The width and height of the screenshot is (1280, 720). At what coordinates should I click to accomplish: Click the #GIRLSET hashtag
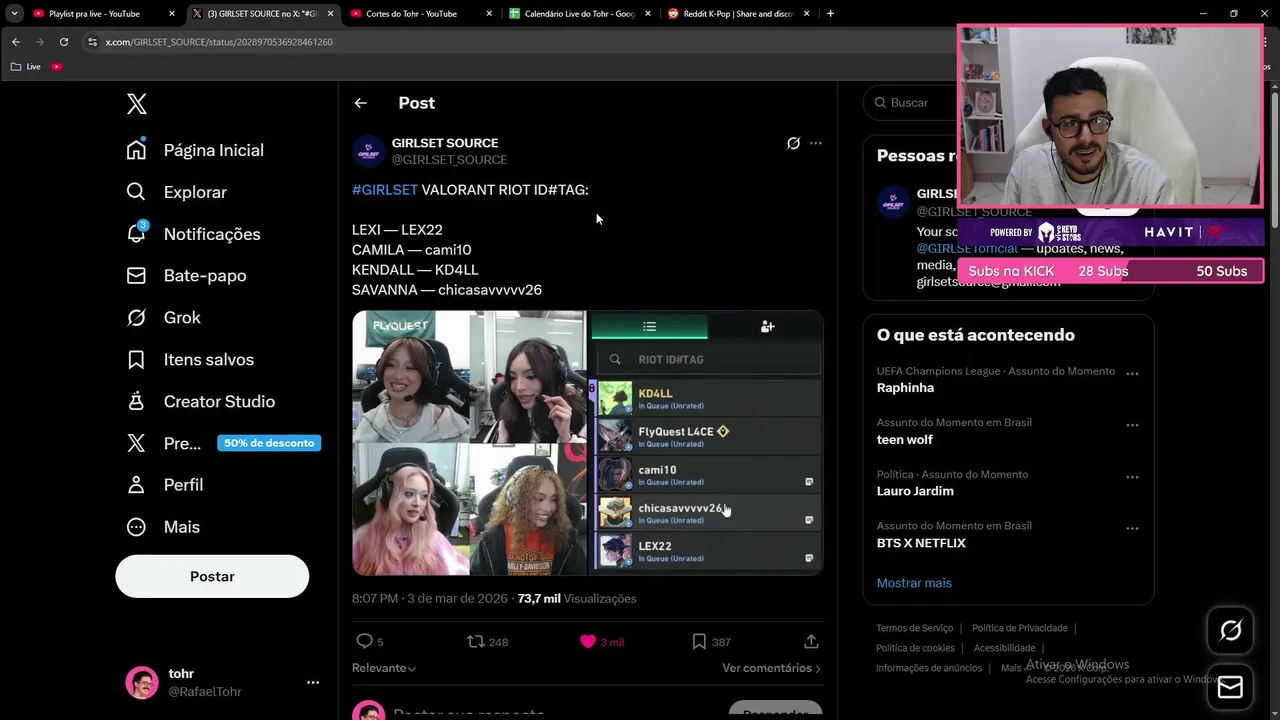(385, 190)
